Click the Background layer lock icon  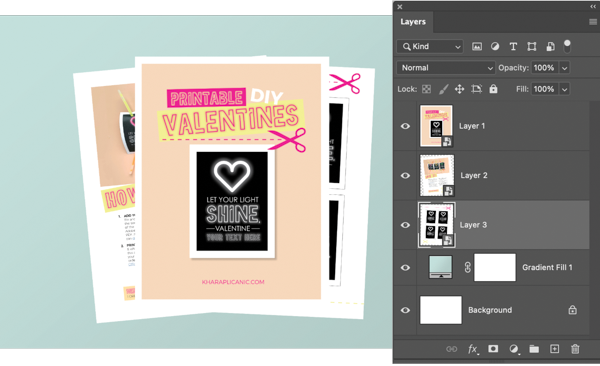click(572, 310)
